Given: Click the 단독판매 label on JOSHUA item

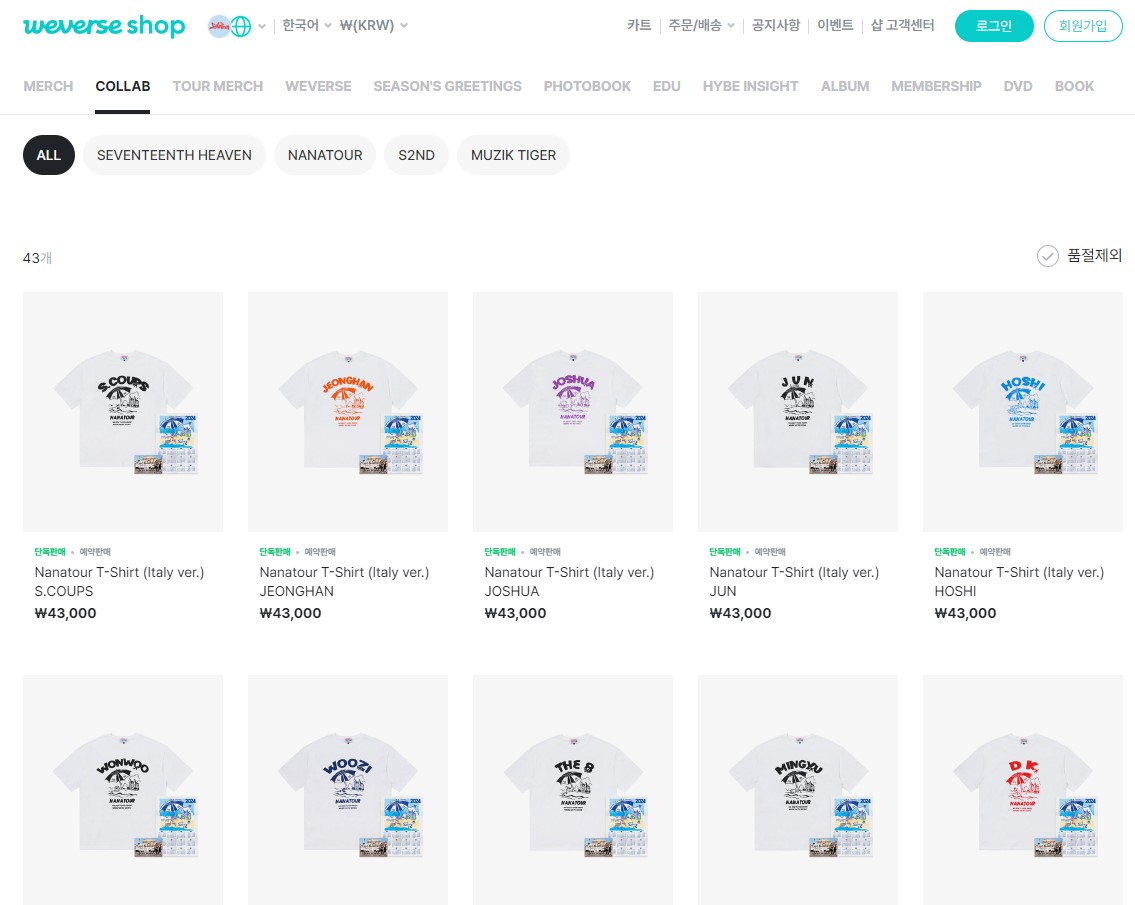Looking at the screenshot, I should click(x=500, y=552).
